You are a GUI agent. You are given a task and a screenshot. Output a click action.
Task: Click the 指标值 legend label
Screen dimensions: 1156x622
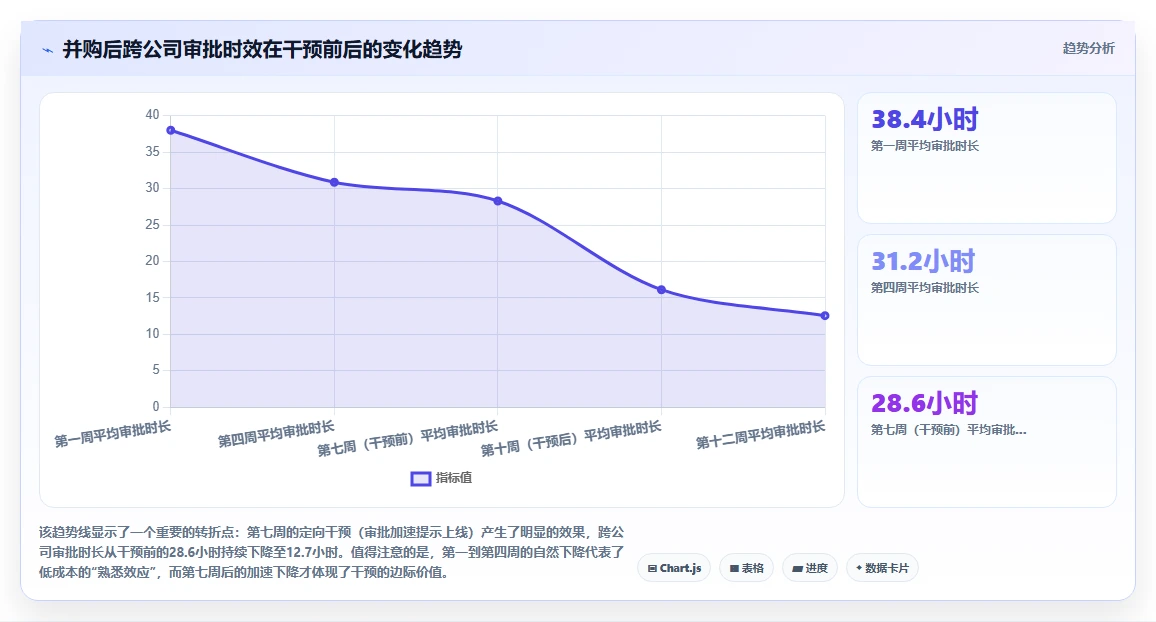[x=453, y=478]
